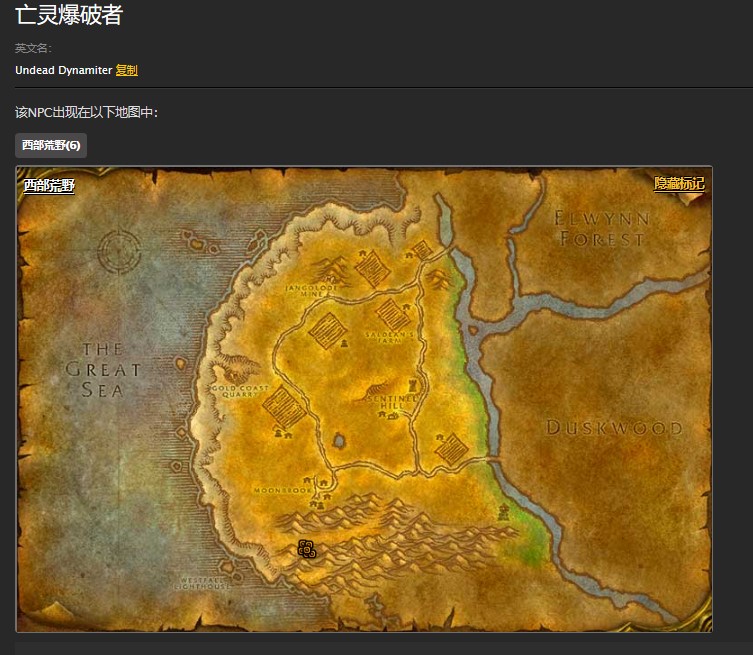Click the Sentinel Hill tower icon
This screenshot has width=753, height=655.
click(410, 384)
